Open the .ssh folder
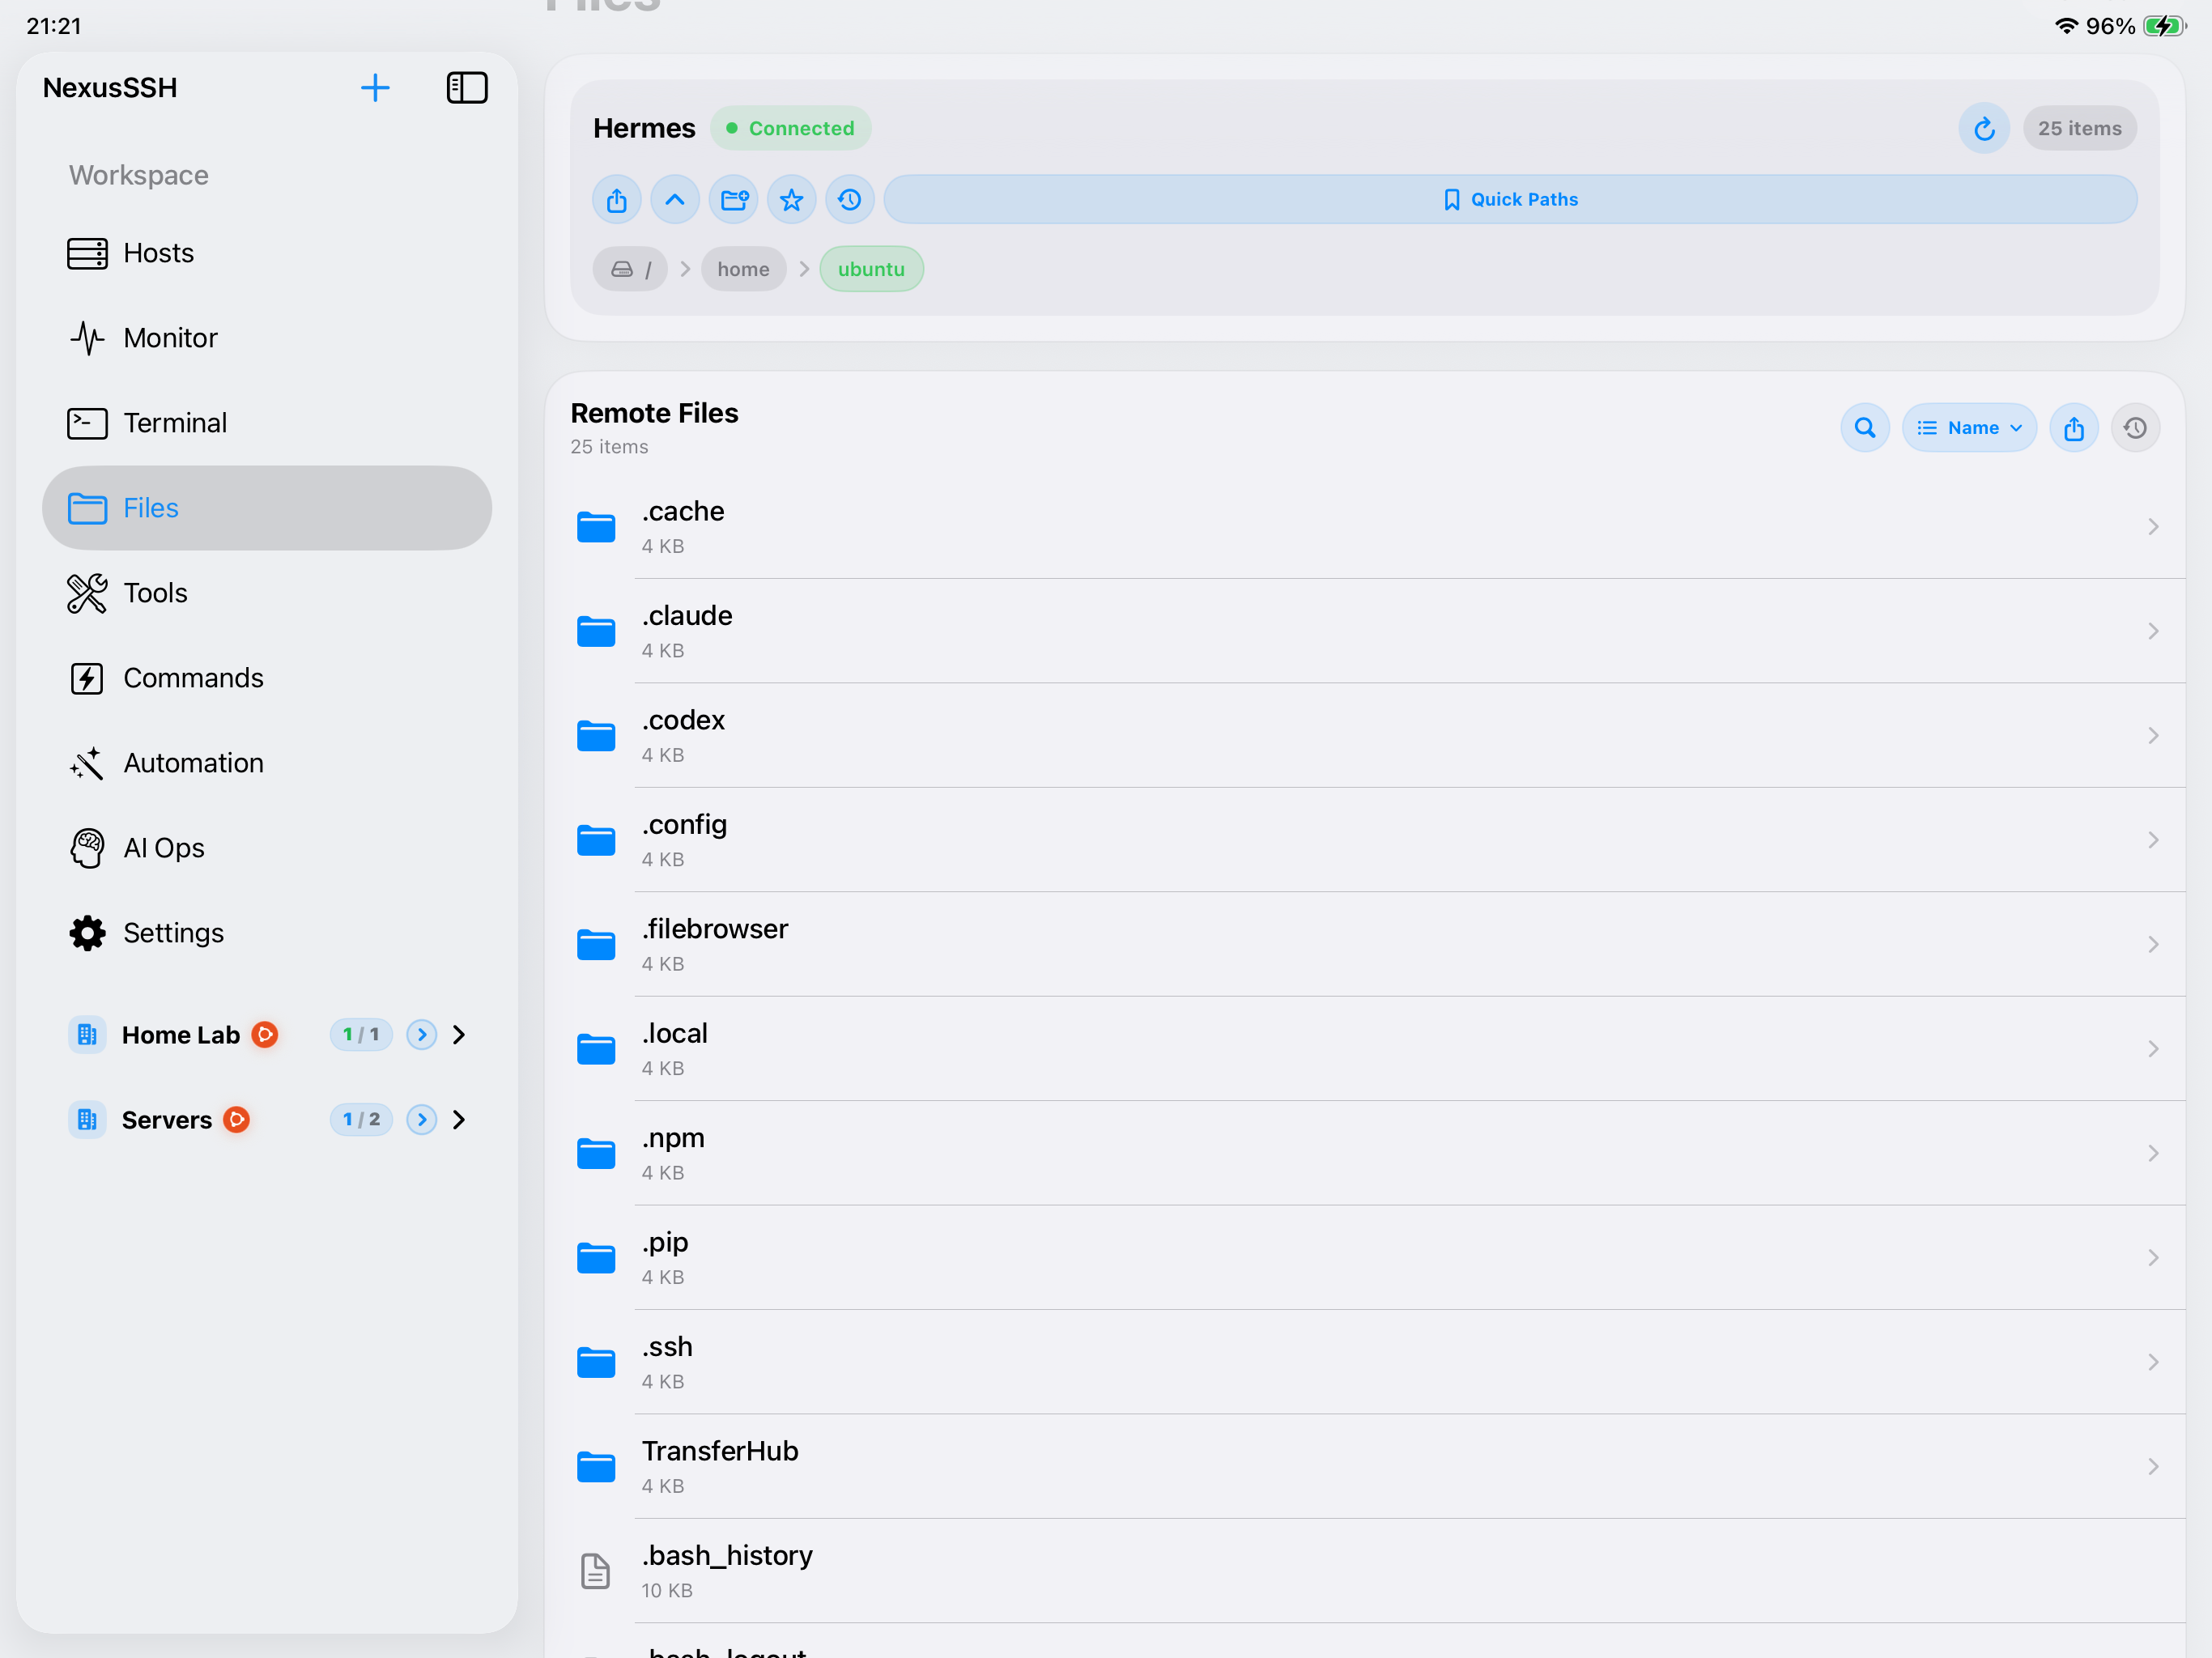The height and width of the screenshot is (1658, 2212). coord(1366,1362)
